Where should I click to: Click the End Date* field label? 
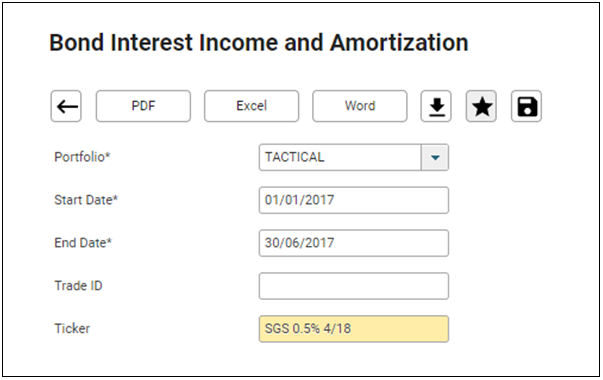[x=83, y=243]
